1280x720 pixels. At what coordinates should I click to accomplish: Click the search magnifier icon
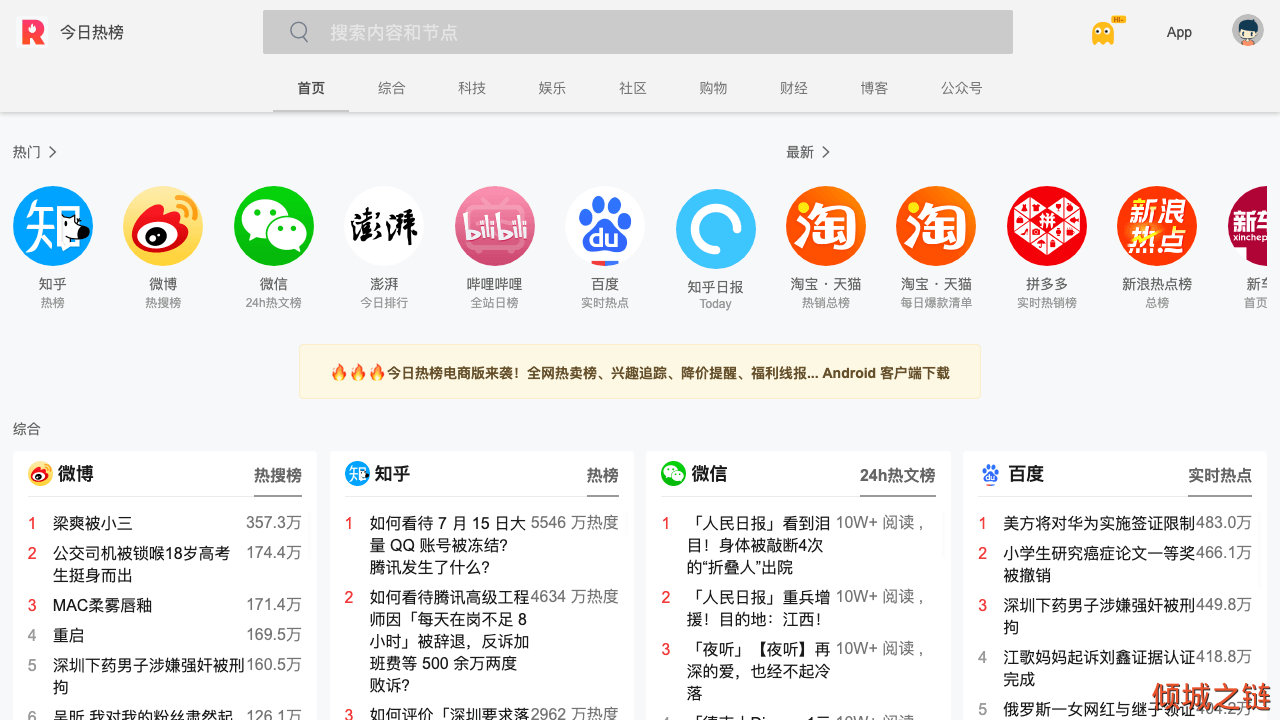point(299,32)
